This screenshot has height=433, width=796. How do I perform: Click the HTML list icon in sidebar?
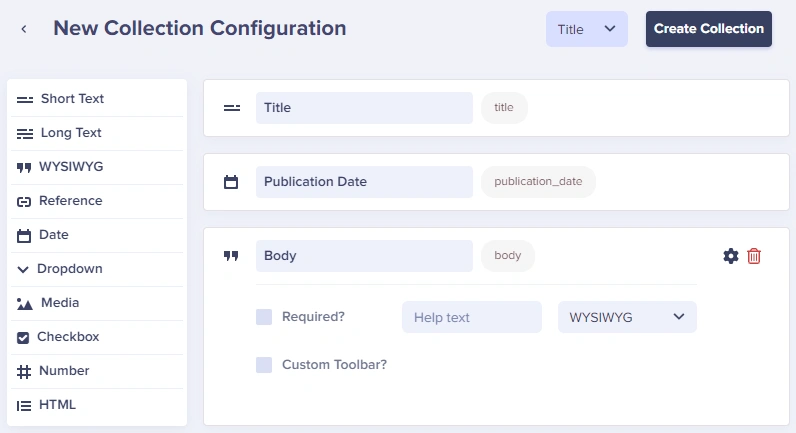[x=24, y=406]
